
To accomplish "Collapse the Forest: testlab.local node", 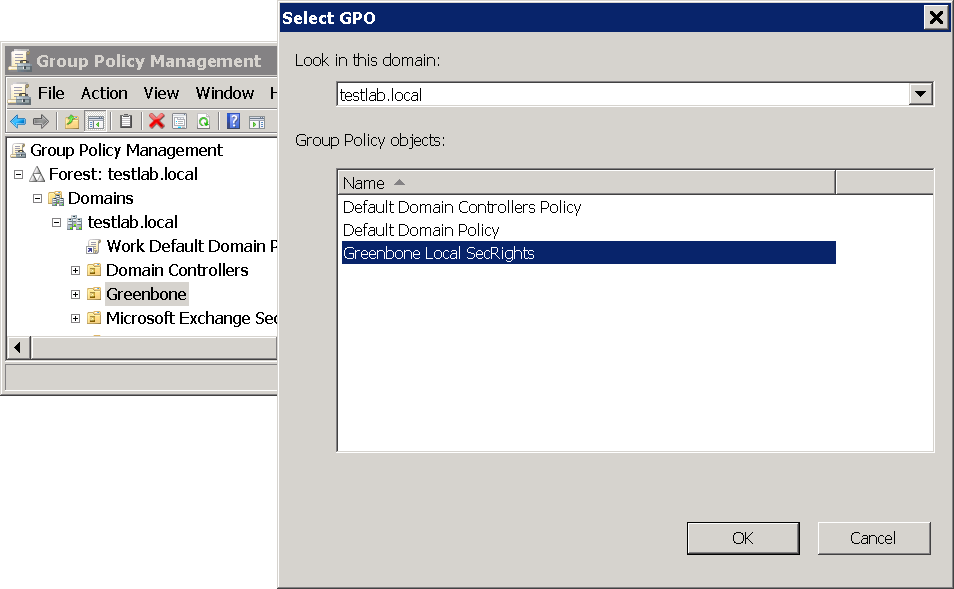I will coord(18,174).
